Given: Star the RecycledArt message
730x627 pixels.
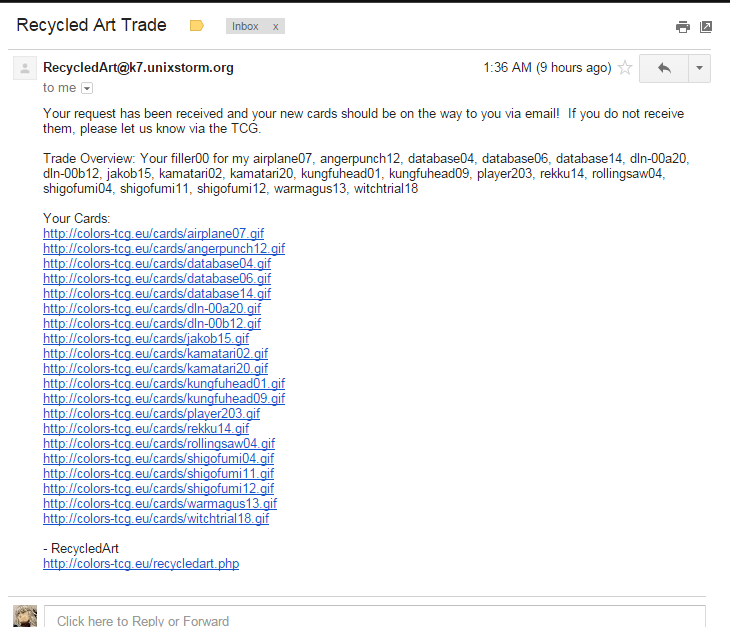Looking at the screenshot, I should pyautogui.click(x=625, y=68).
